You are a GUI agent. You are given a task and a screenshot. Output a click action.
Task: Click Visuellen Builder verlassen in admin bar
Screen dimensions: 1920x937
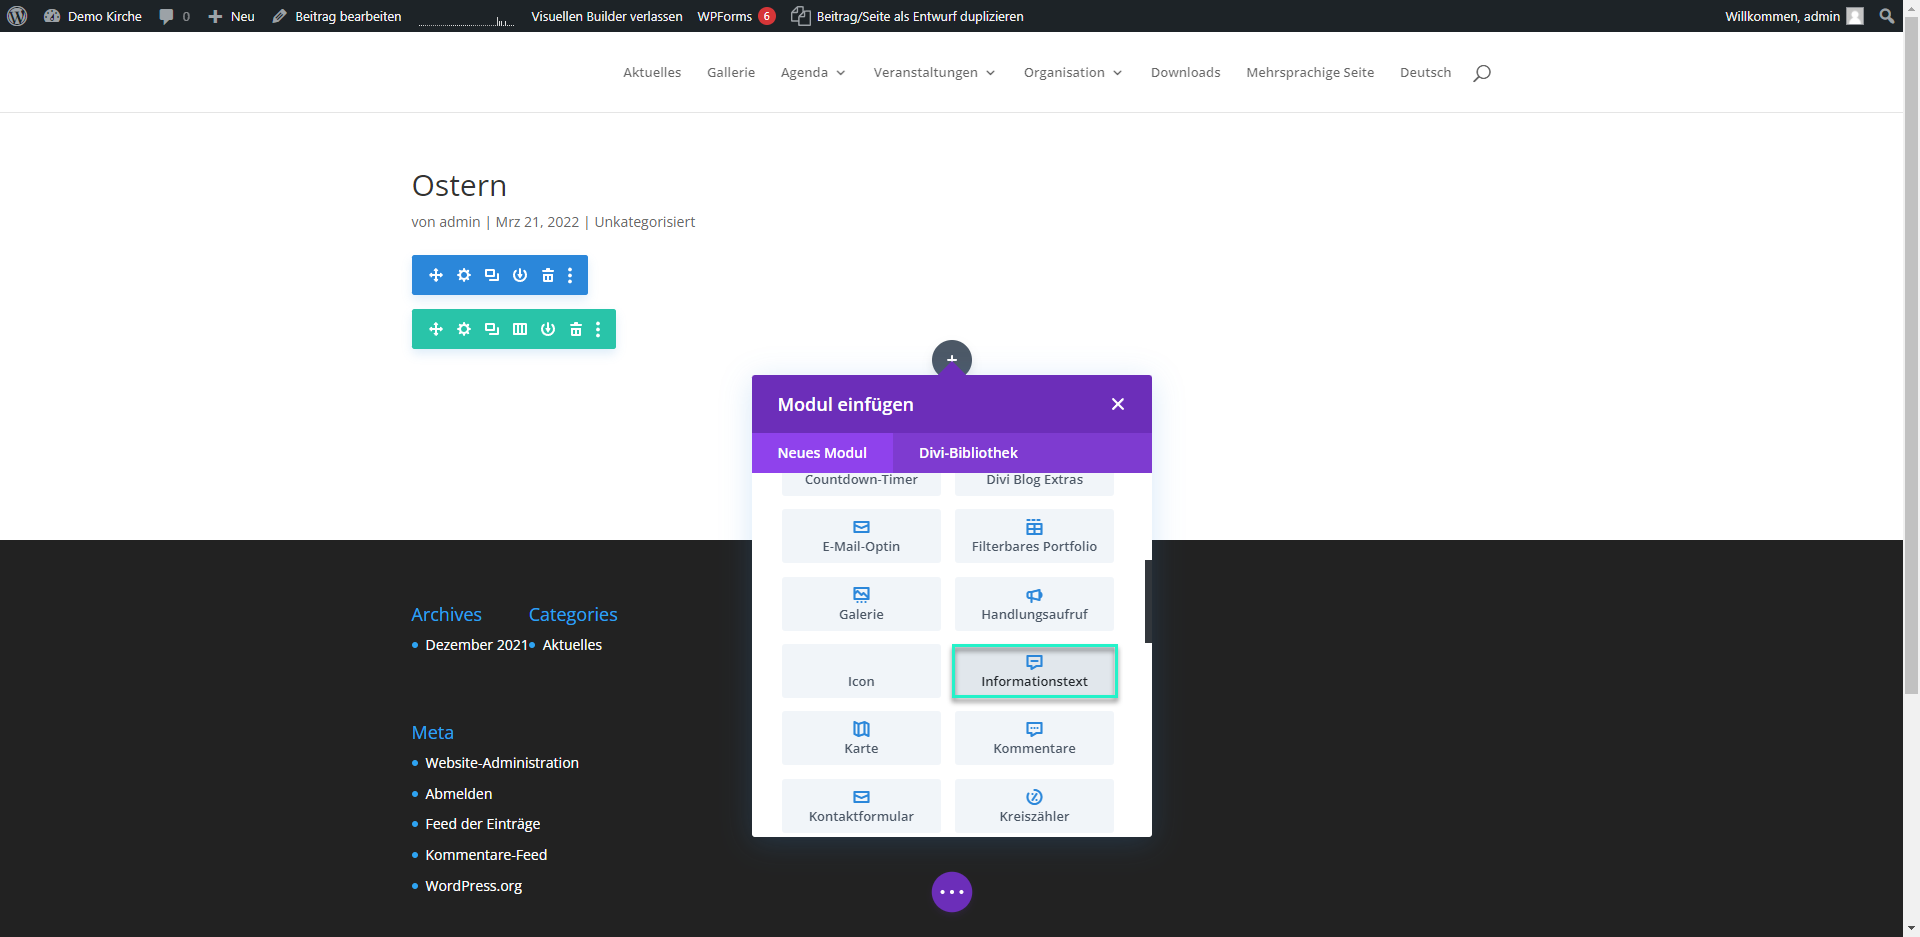pyautogui.click(x=606, y=16)
